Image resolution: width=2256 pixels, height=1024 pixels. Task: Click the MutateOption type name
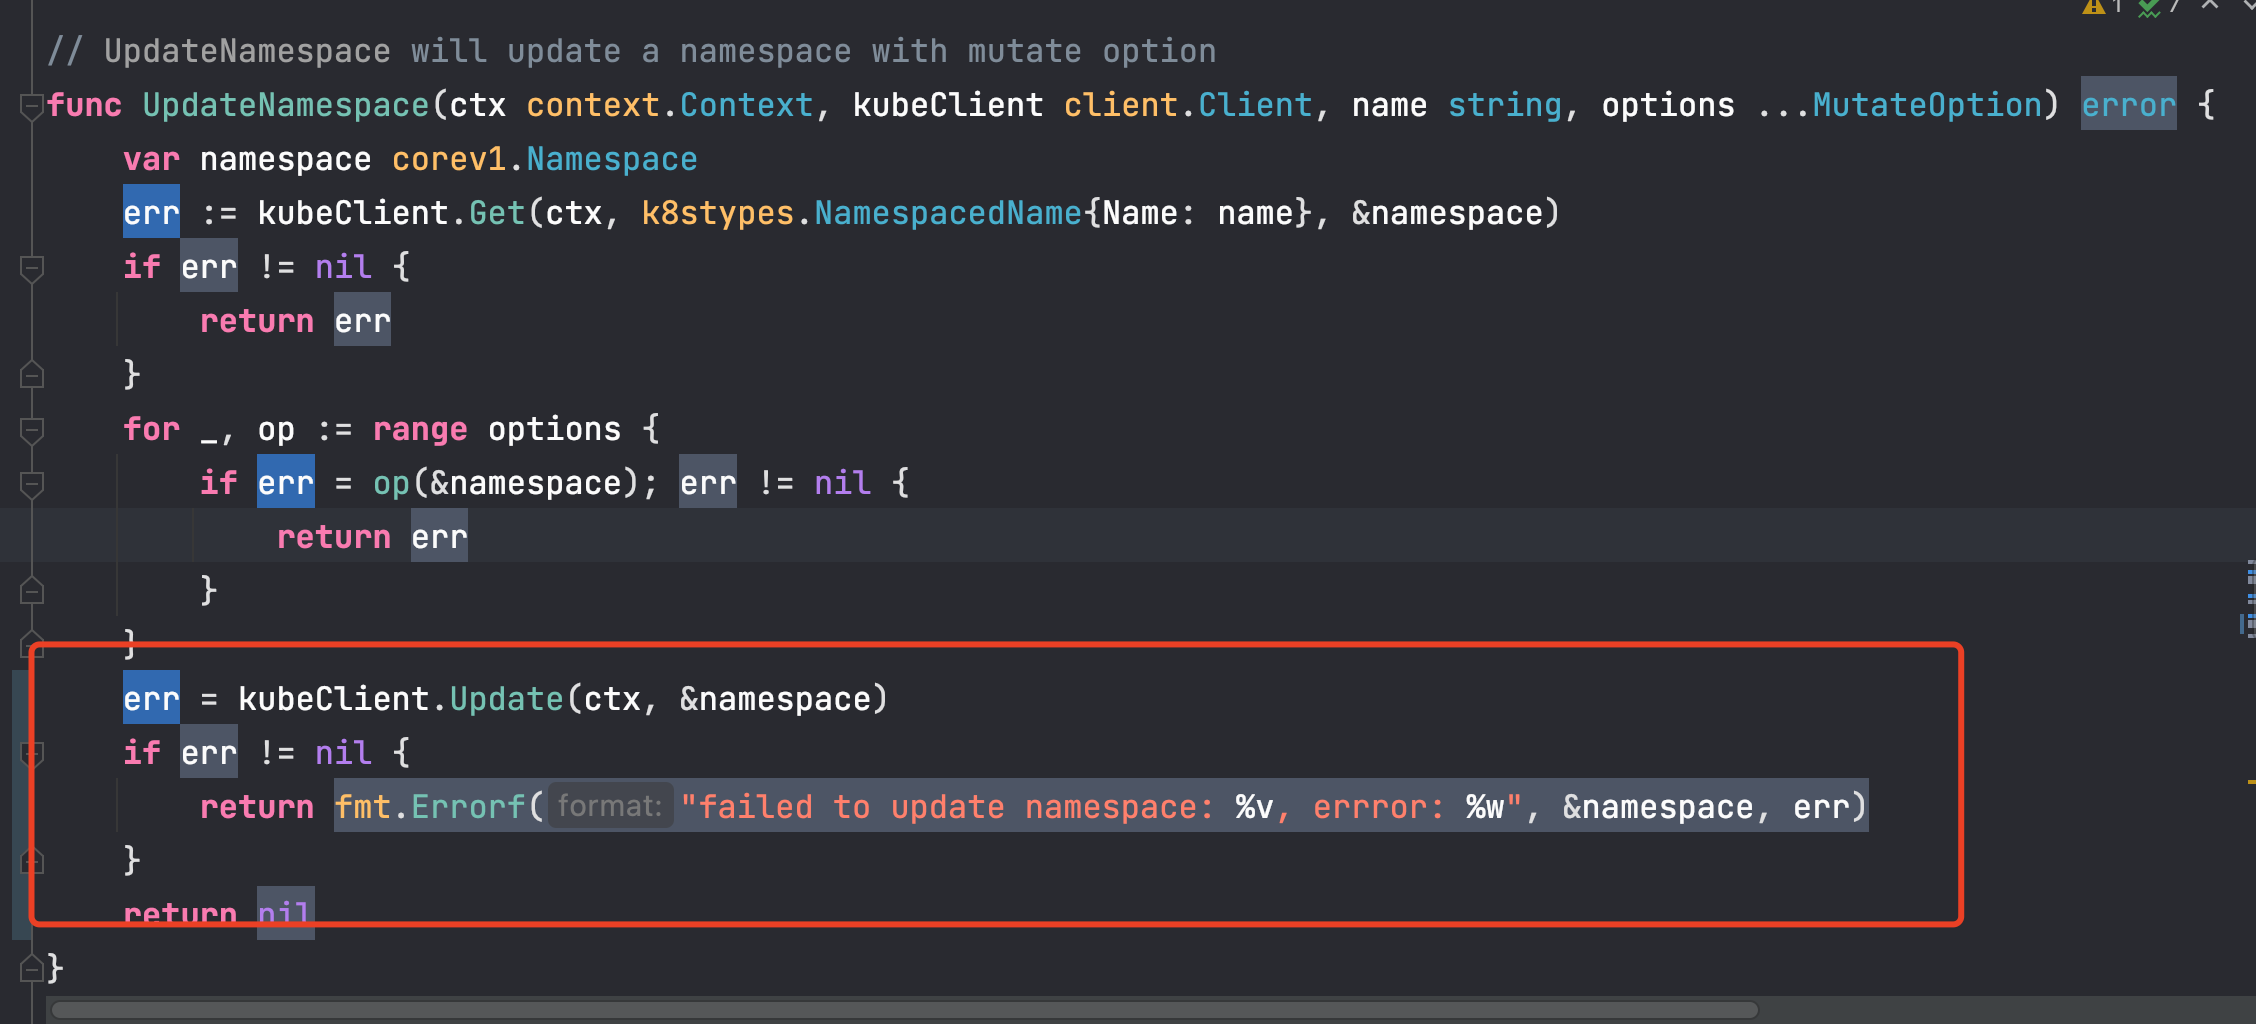coord(1925,104)
